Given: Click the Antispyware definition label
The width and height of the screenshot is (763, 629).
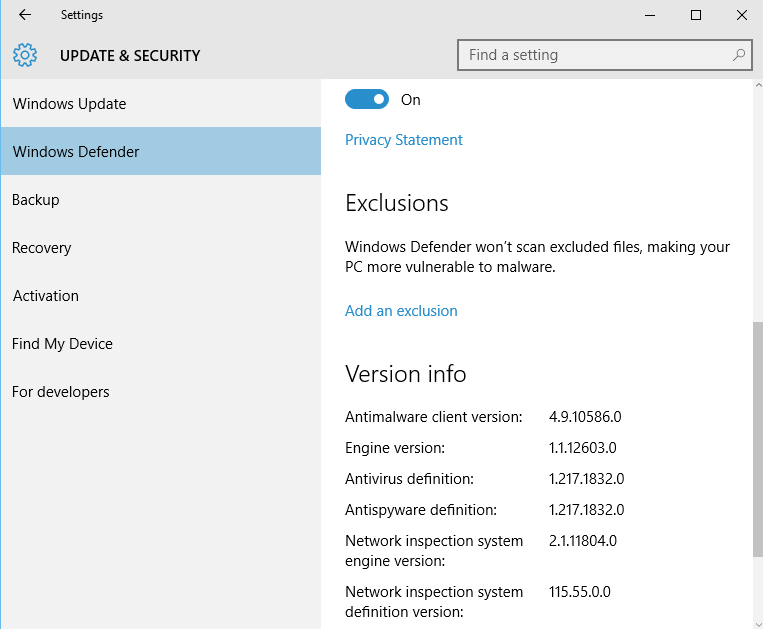Looking at the screenshot, I should (x=421, y=510).
